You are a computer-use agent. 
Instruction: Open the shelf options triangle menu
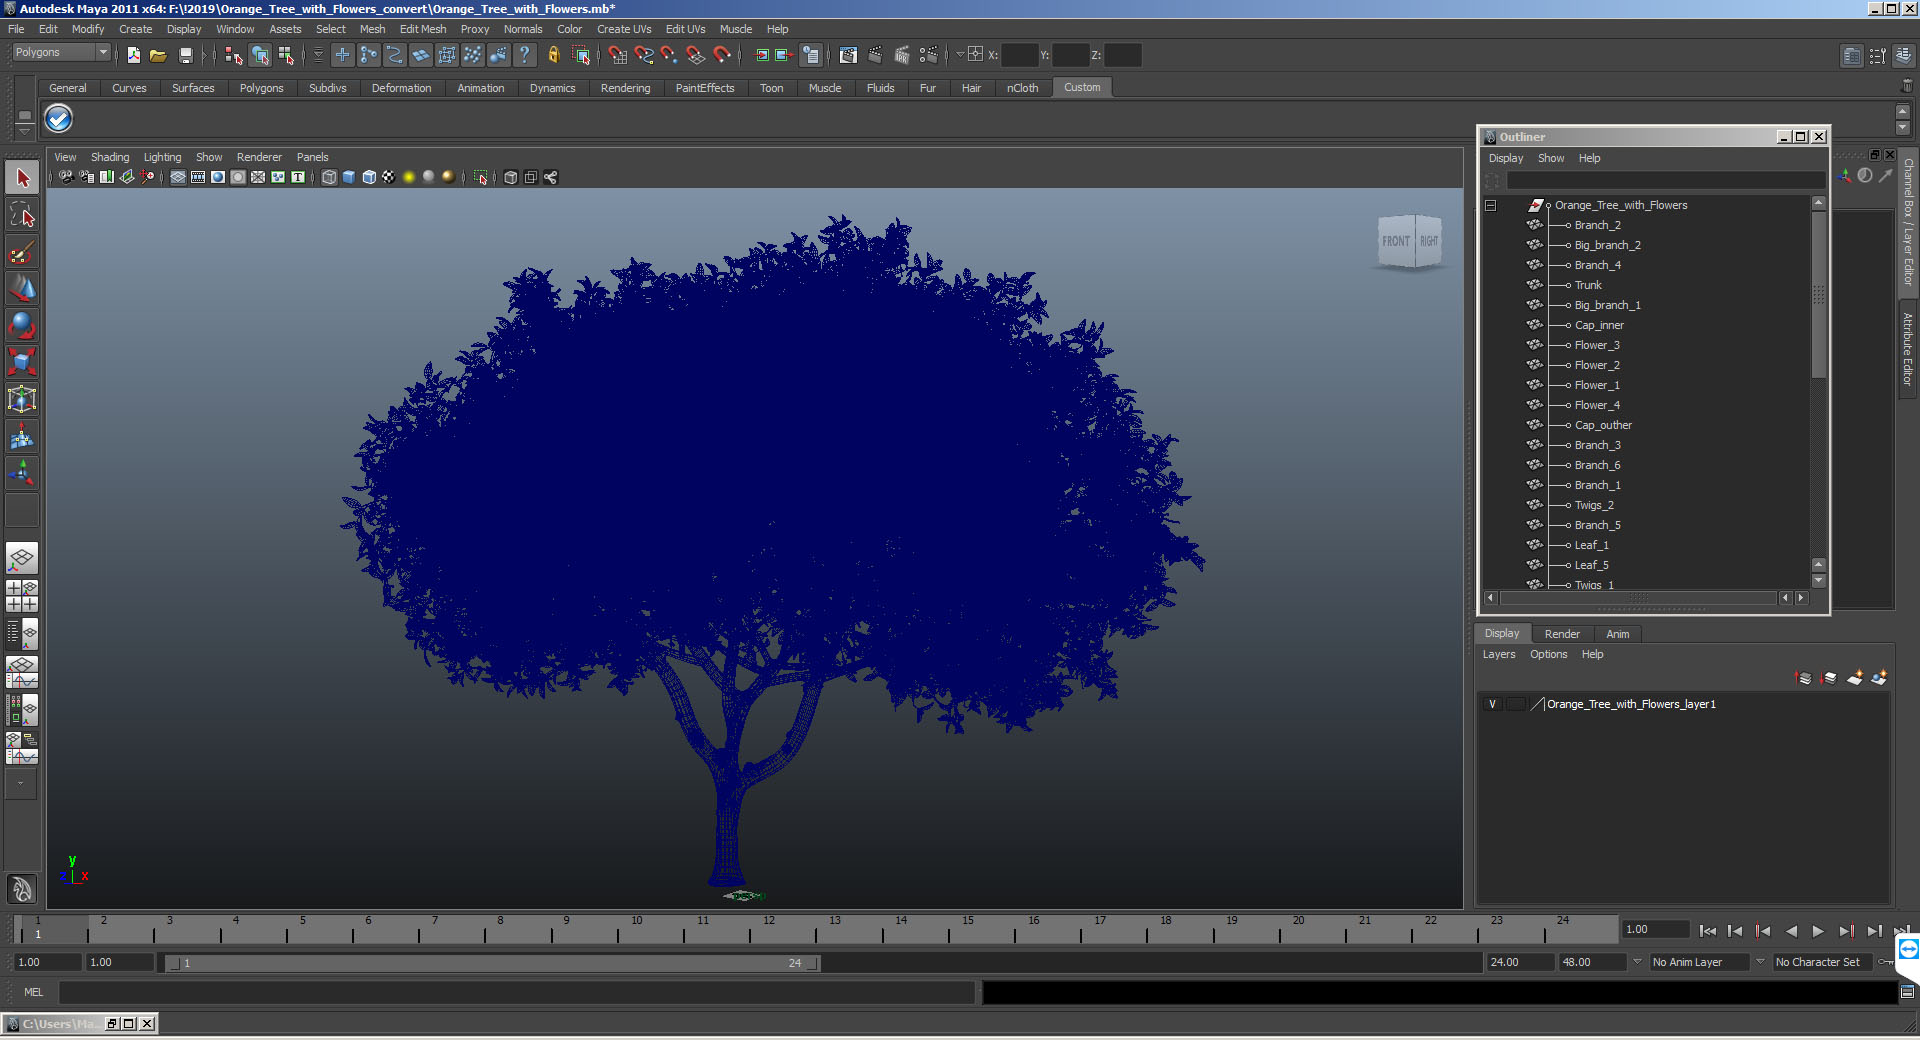[25, 131]
